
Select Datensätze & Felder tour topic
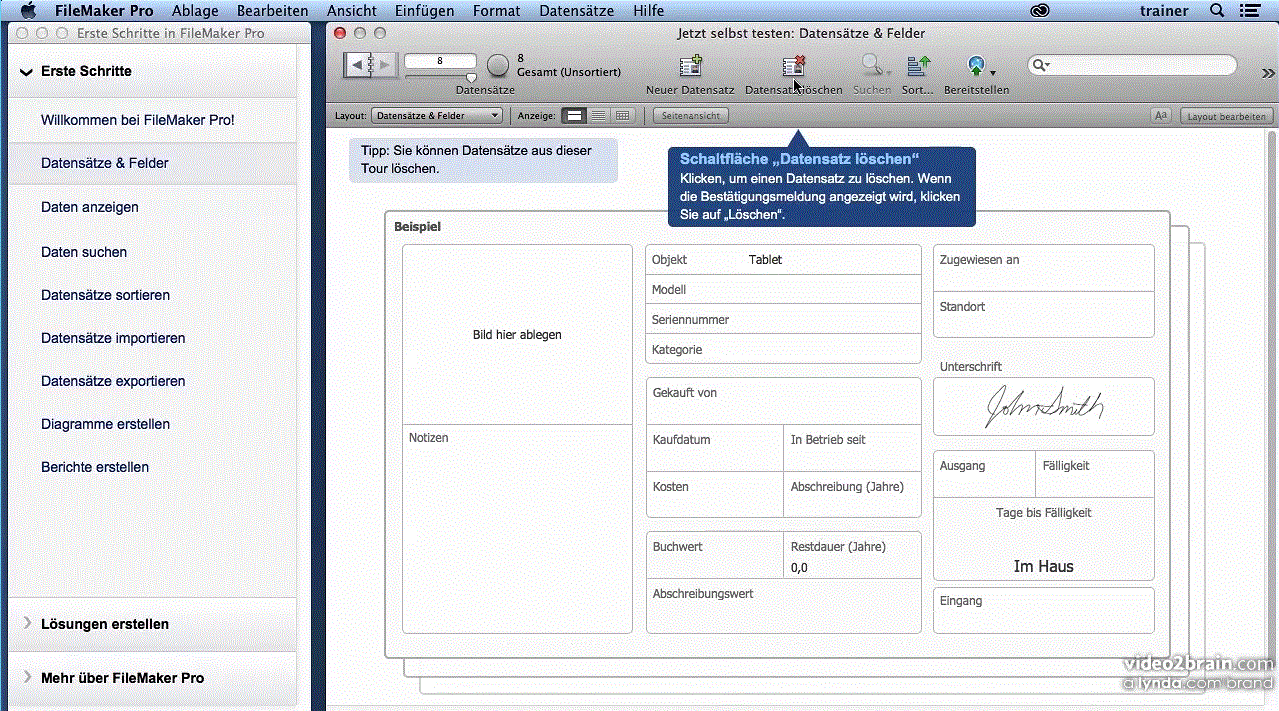tap(105, 163)
